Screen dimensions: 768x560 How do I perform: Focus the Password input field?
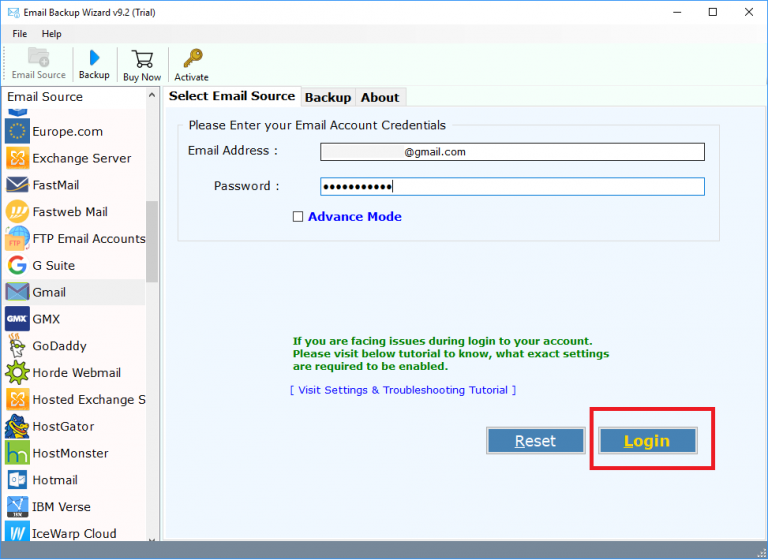(512, 187)
